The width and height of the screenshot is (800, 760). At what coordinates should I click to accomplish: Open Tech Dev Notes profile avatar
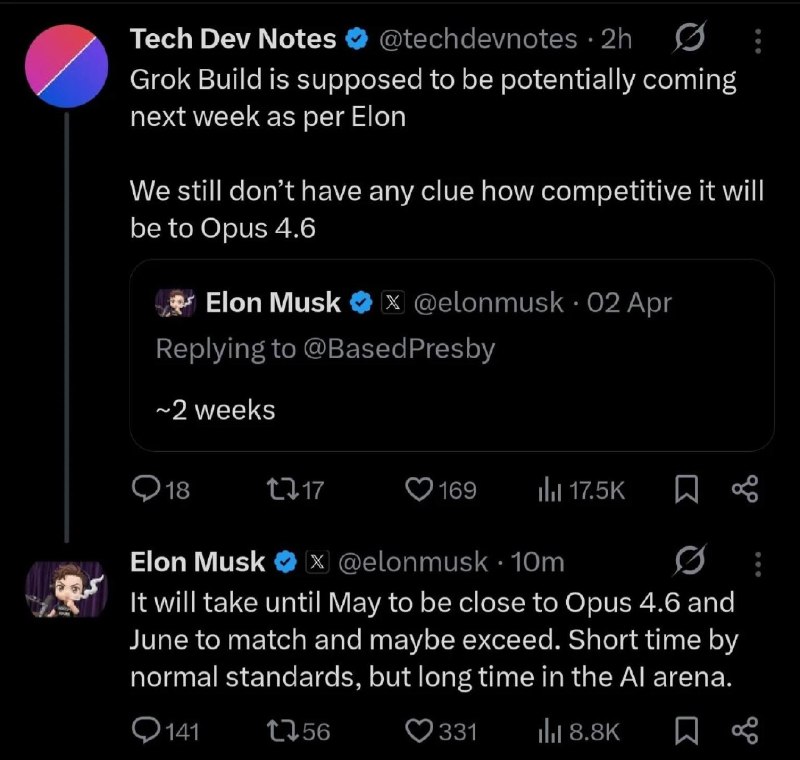66,60
